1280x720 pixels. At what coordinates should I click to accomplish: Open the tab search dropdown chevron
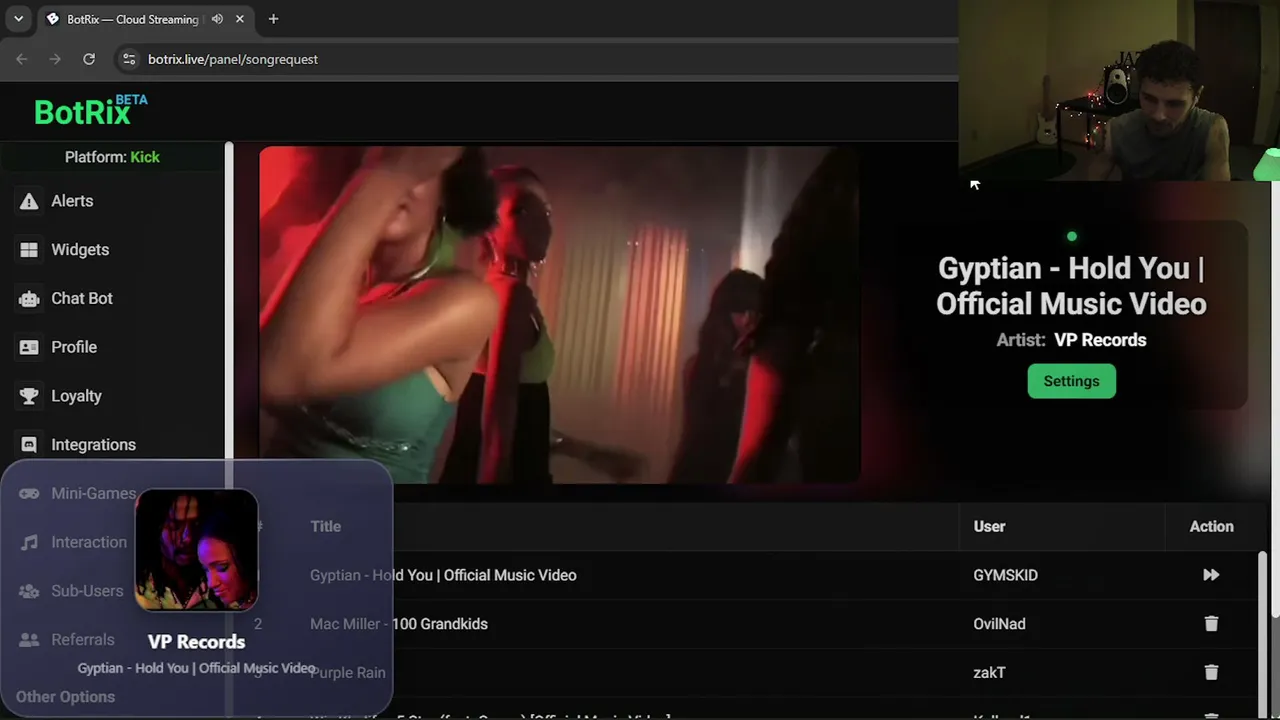[x=18, y=19]
